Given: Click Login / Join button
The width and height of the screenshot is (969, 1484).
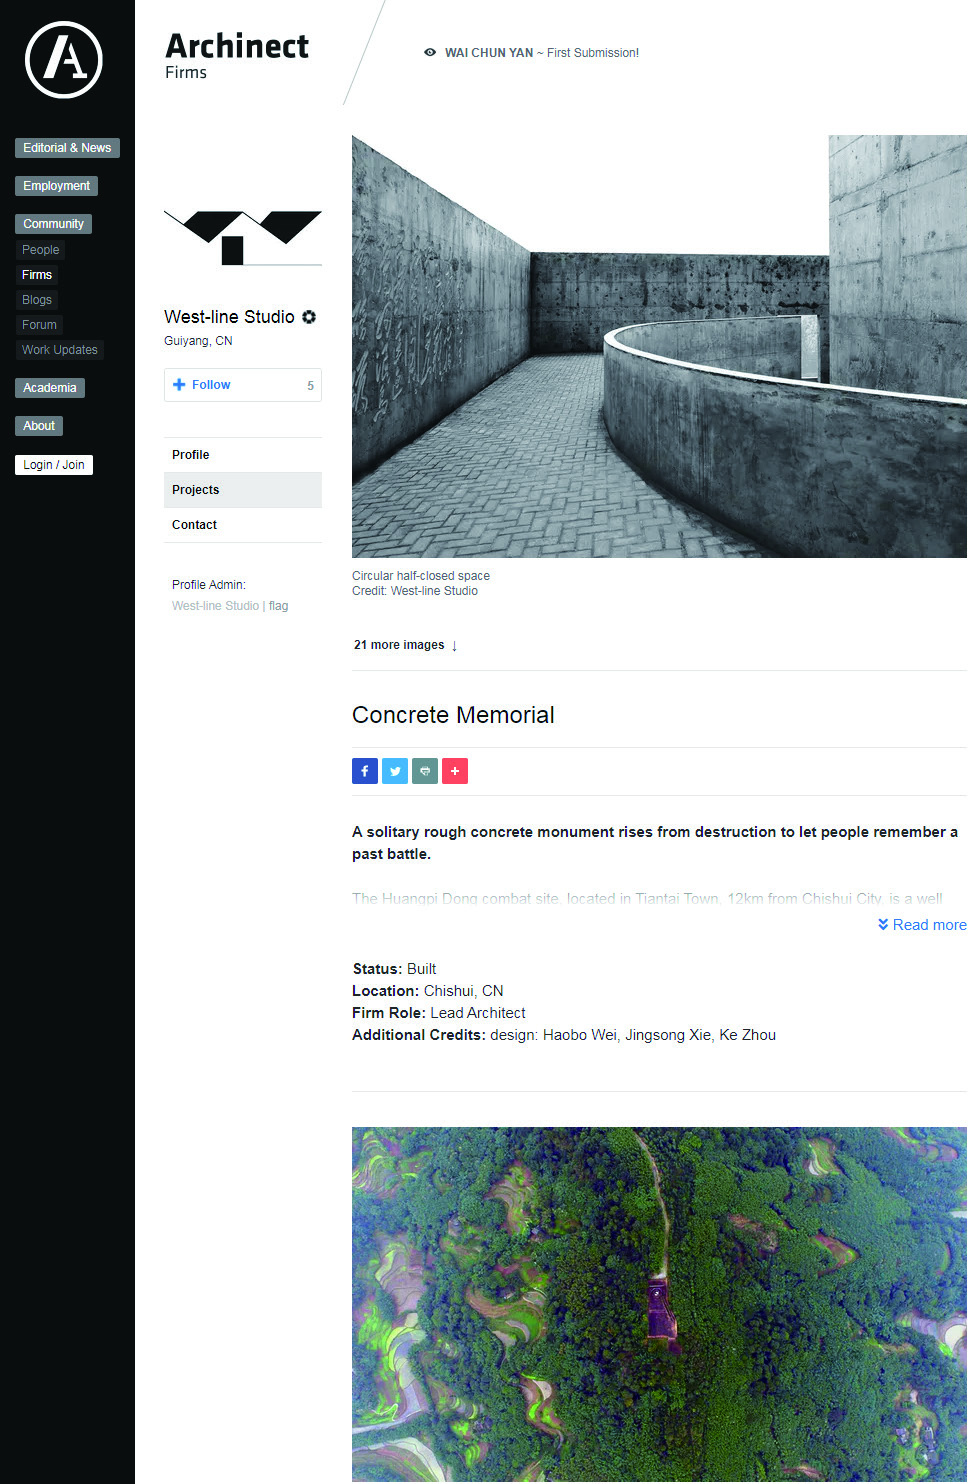Looking at the screenshot, I should point(54,465).
